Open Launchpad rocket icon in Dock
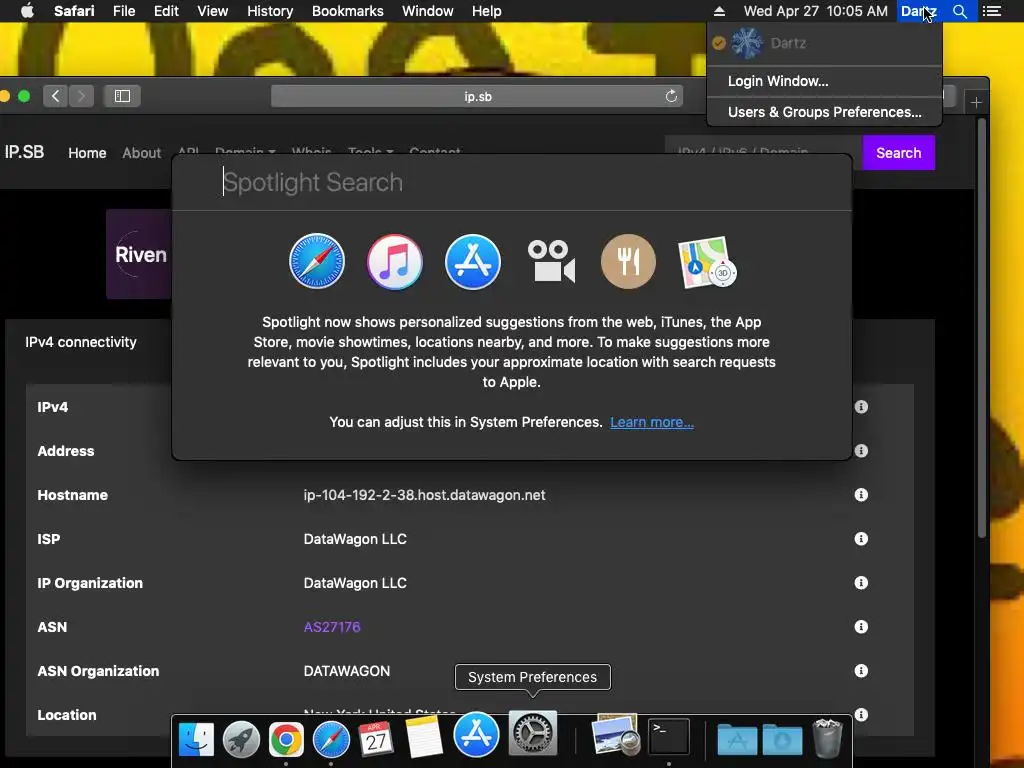Screen dimensions: 1024x768 click(x=241, y=739)
